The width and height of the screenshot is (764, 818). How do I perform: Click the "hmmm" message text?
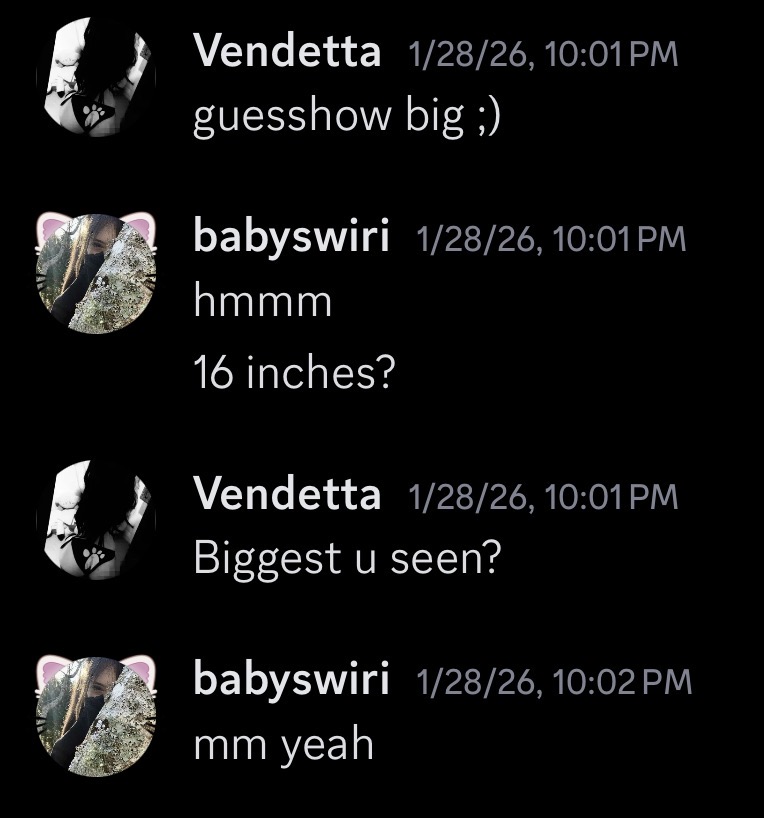click(261, 300)
